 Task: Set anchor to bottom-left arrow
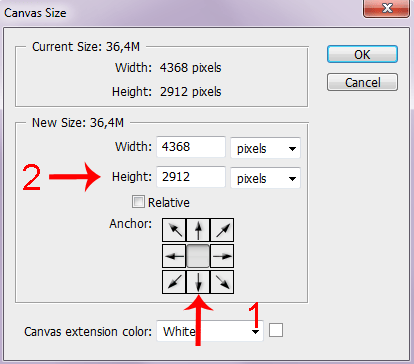pyautogui.click(x=174, y=282)
